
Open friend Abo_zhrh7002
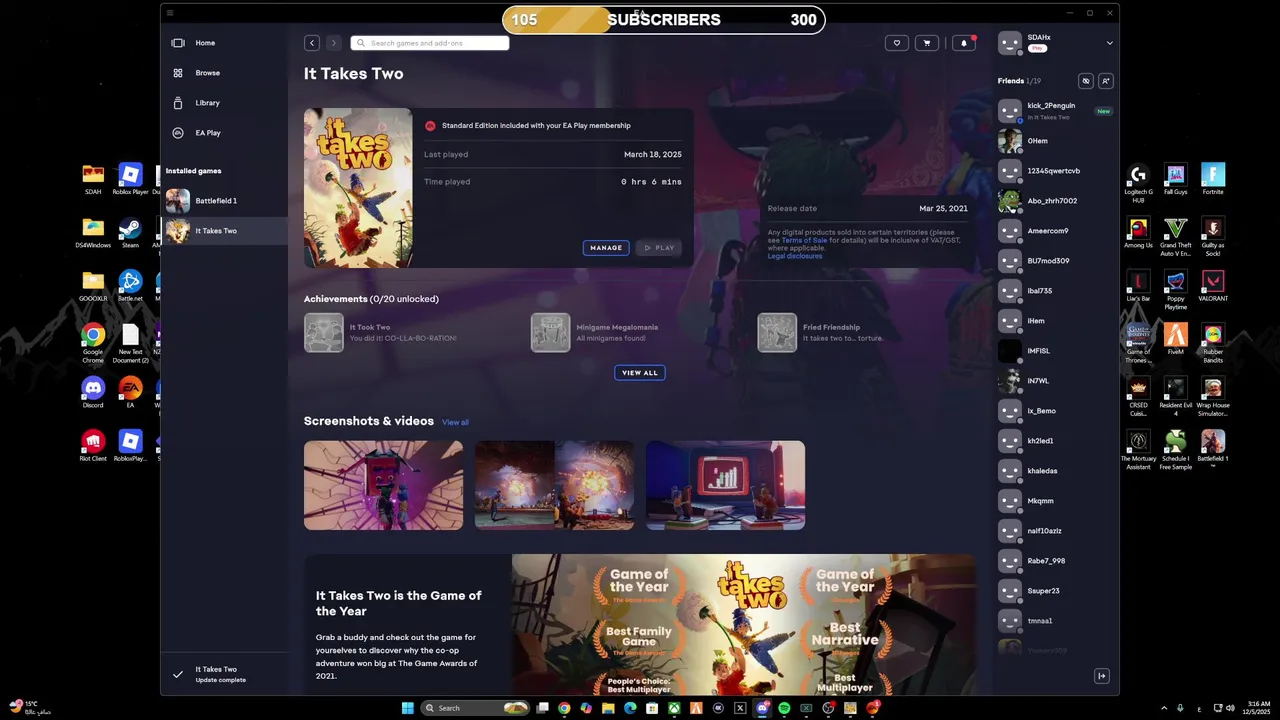pos(1055,201)
